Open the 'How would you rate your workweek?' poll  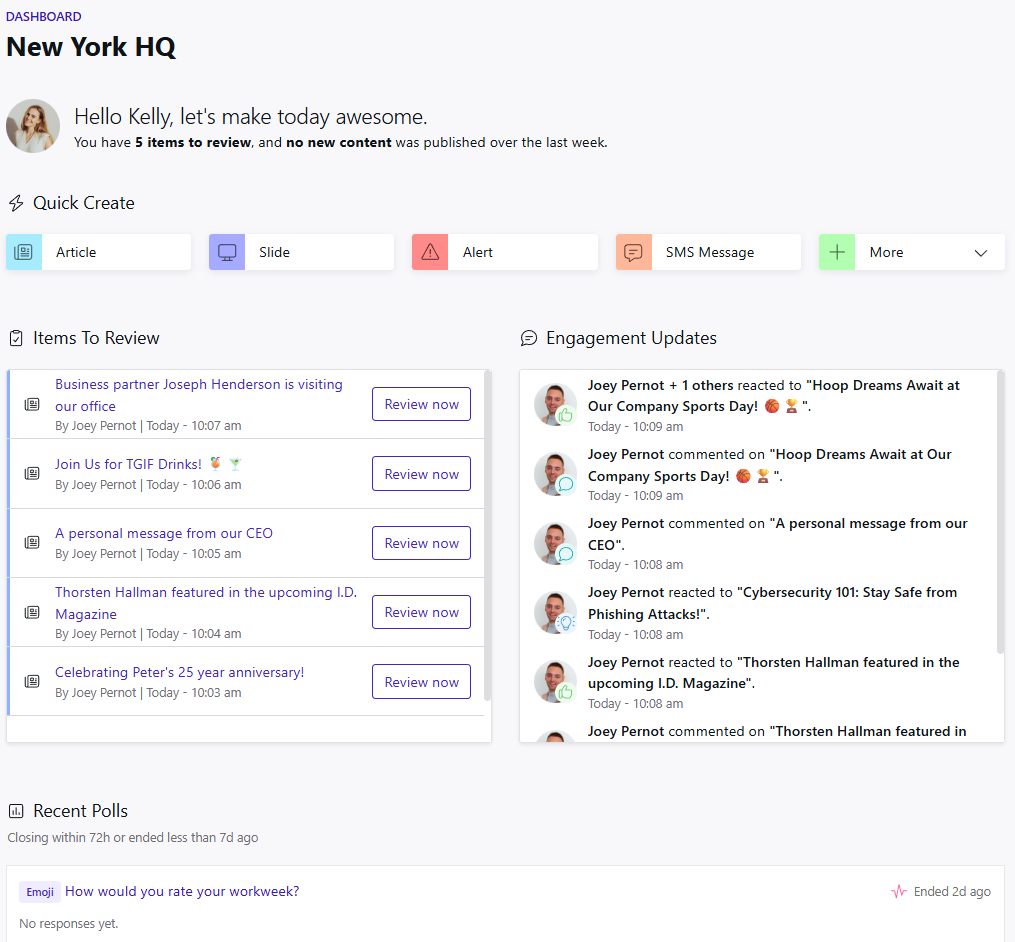182,891
